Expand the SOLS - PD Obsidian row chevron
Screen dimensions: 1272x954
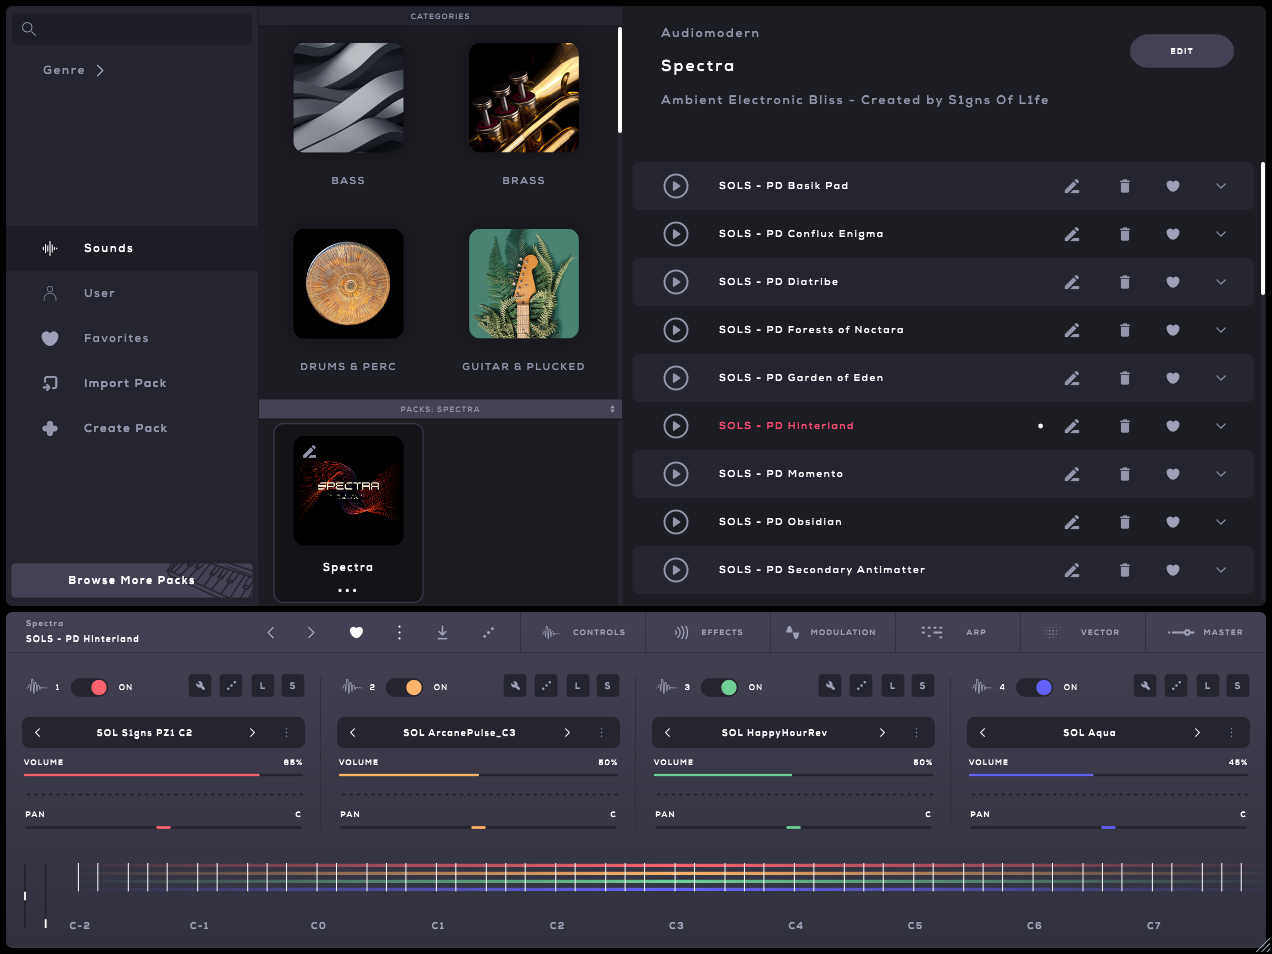pyautogui.click(x=1220, y=522)
